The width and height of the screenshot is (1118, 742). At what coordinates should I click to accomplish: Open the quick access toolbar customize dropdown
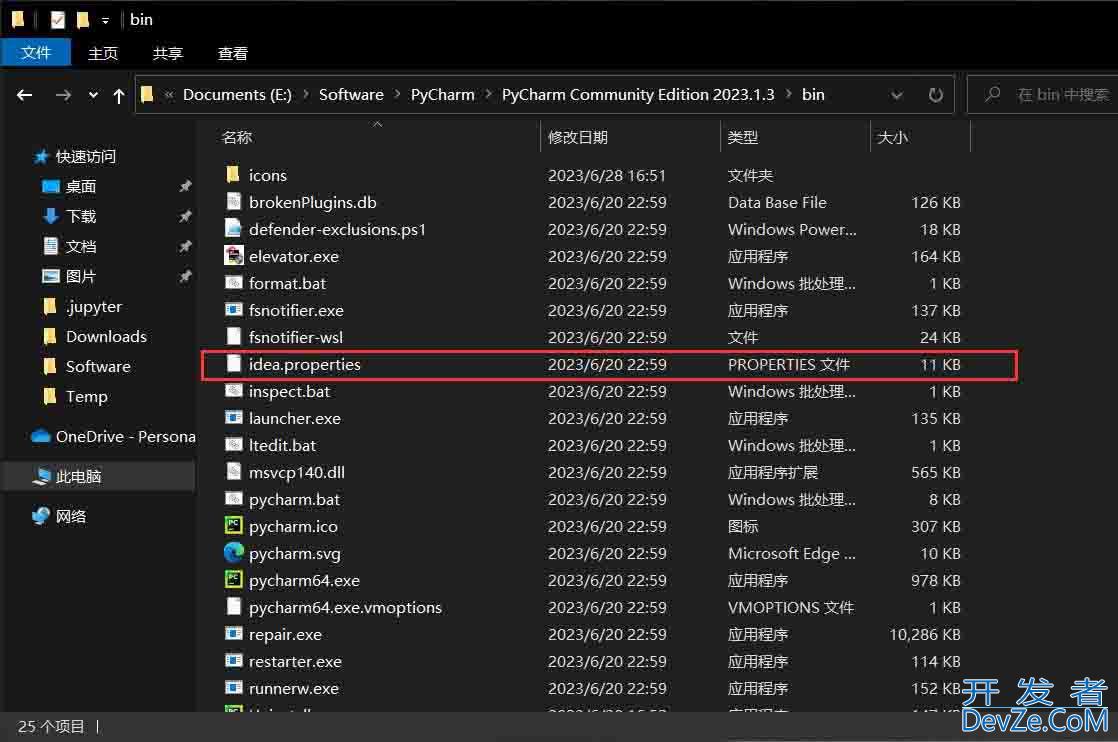click(105, 21)
